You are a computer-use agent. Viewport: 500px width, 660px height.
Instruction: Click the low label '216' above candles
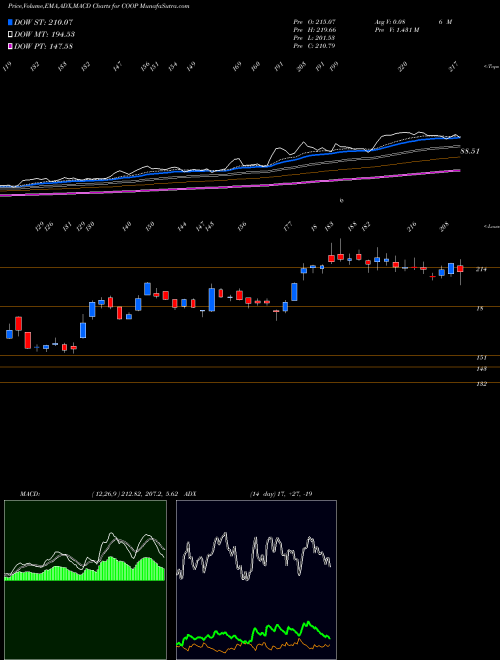coord(411,226)
